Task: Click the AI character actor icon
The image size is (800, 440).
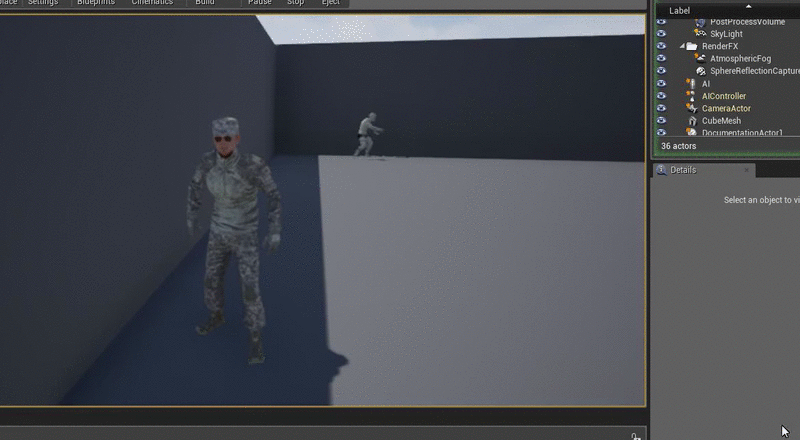Action: 691,83
